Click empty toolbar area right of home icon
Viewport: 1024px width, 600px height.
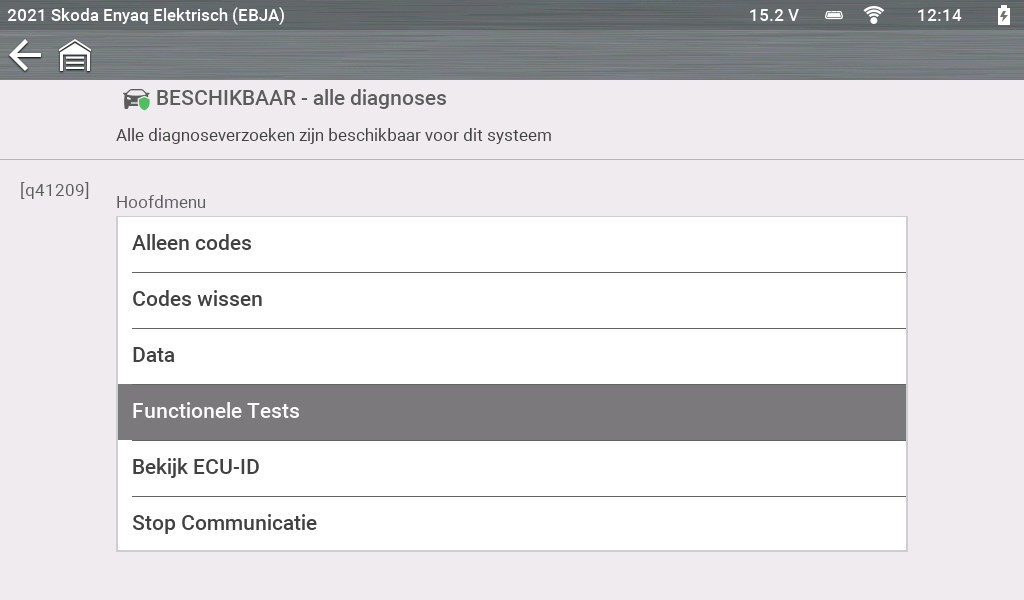pyautogui.click(x=550, y=55)
